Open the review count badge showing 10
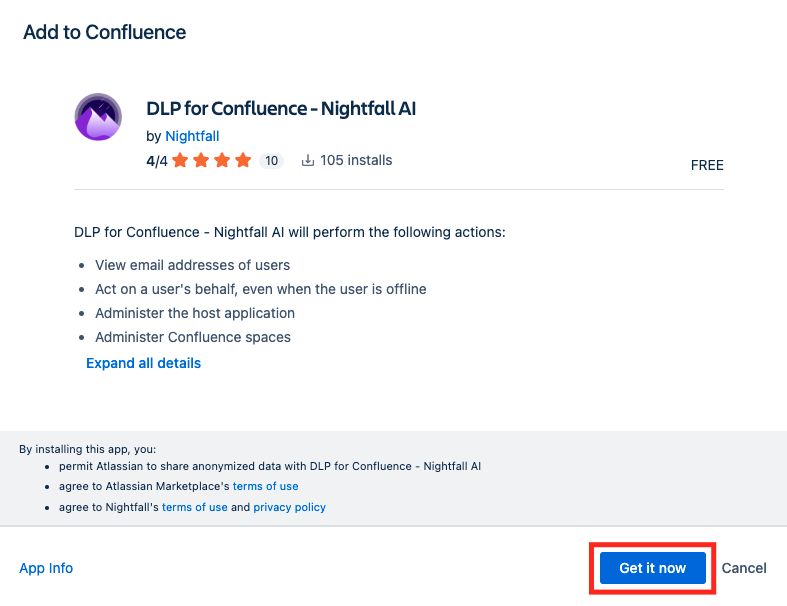The height and width of the screenshot is (606, 787). click(x=271, y=161)
